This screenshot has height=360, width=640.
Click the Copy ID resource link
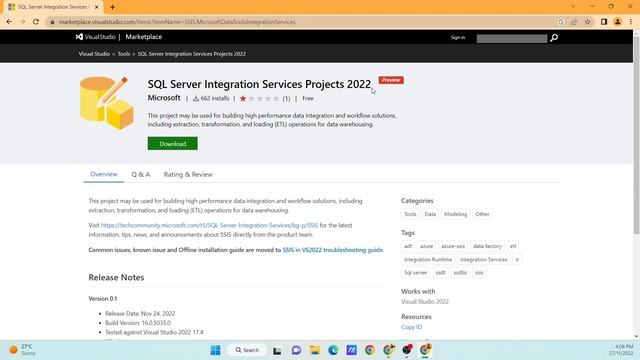pos(411,327)
